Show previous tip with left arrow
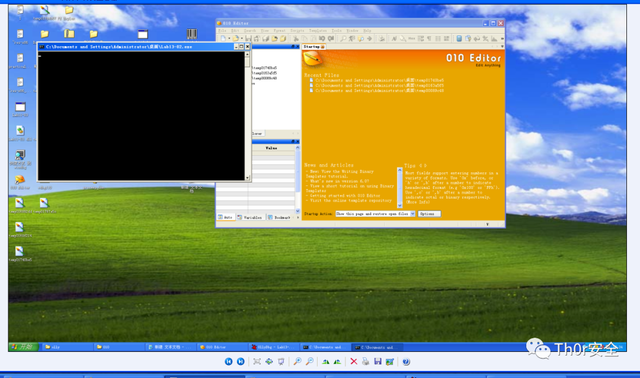 click(x=421, y=165)
